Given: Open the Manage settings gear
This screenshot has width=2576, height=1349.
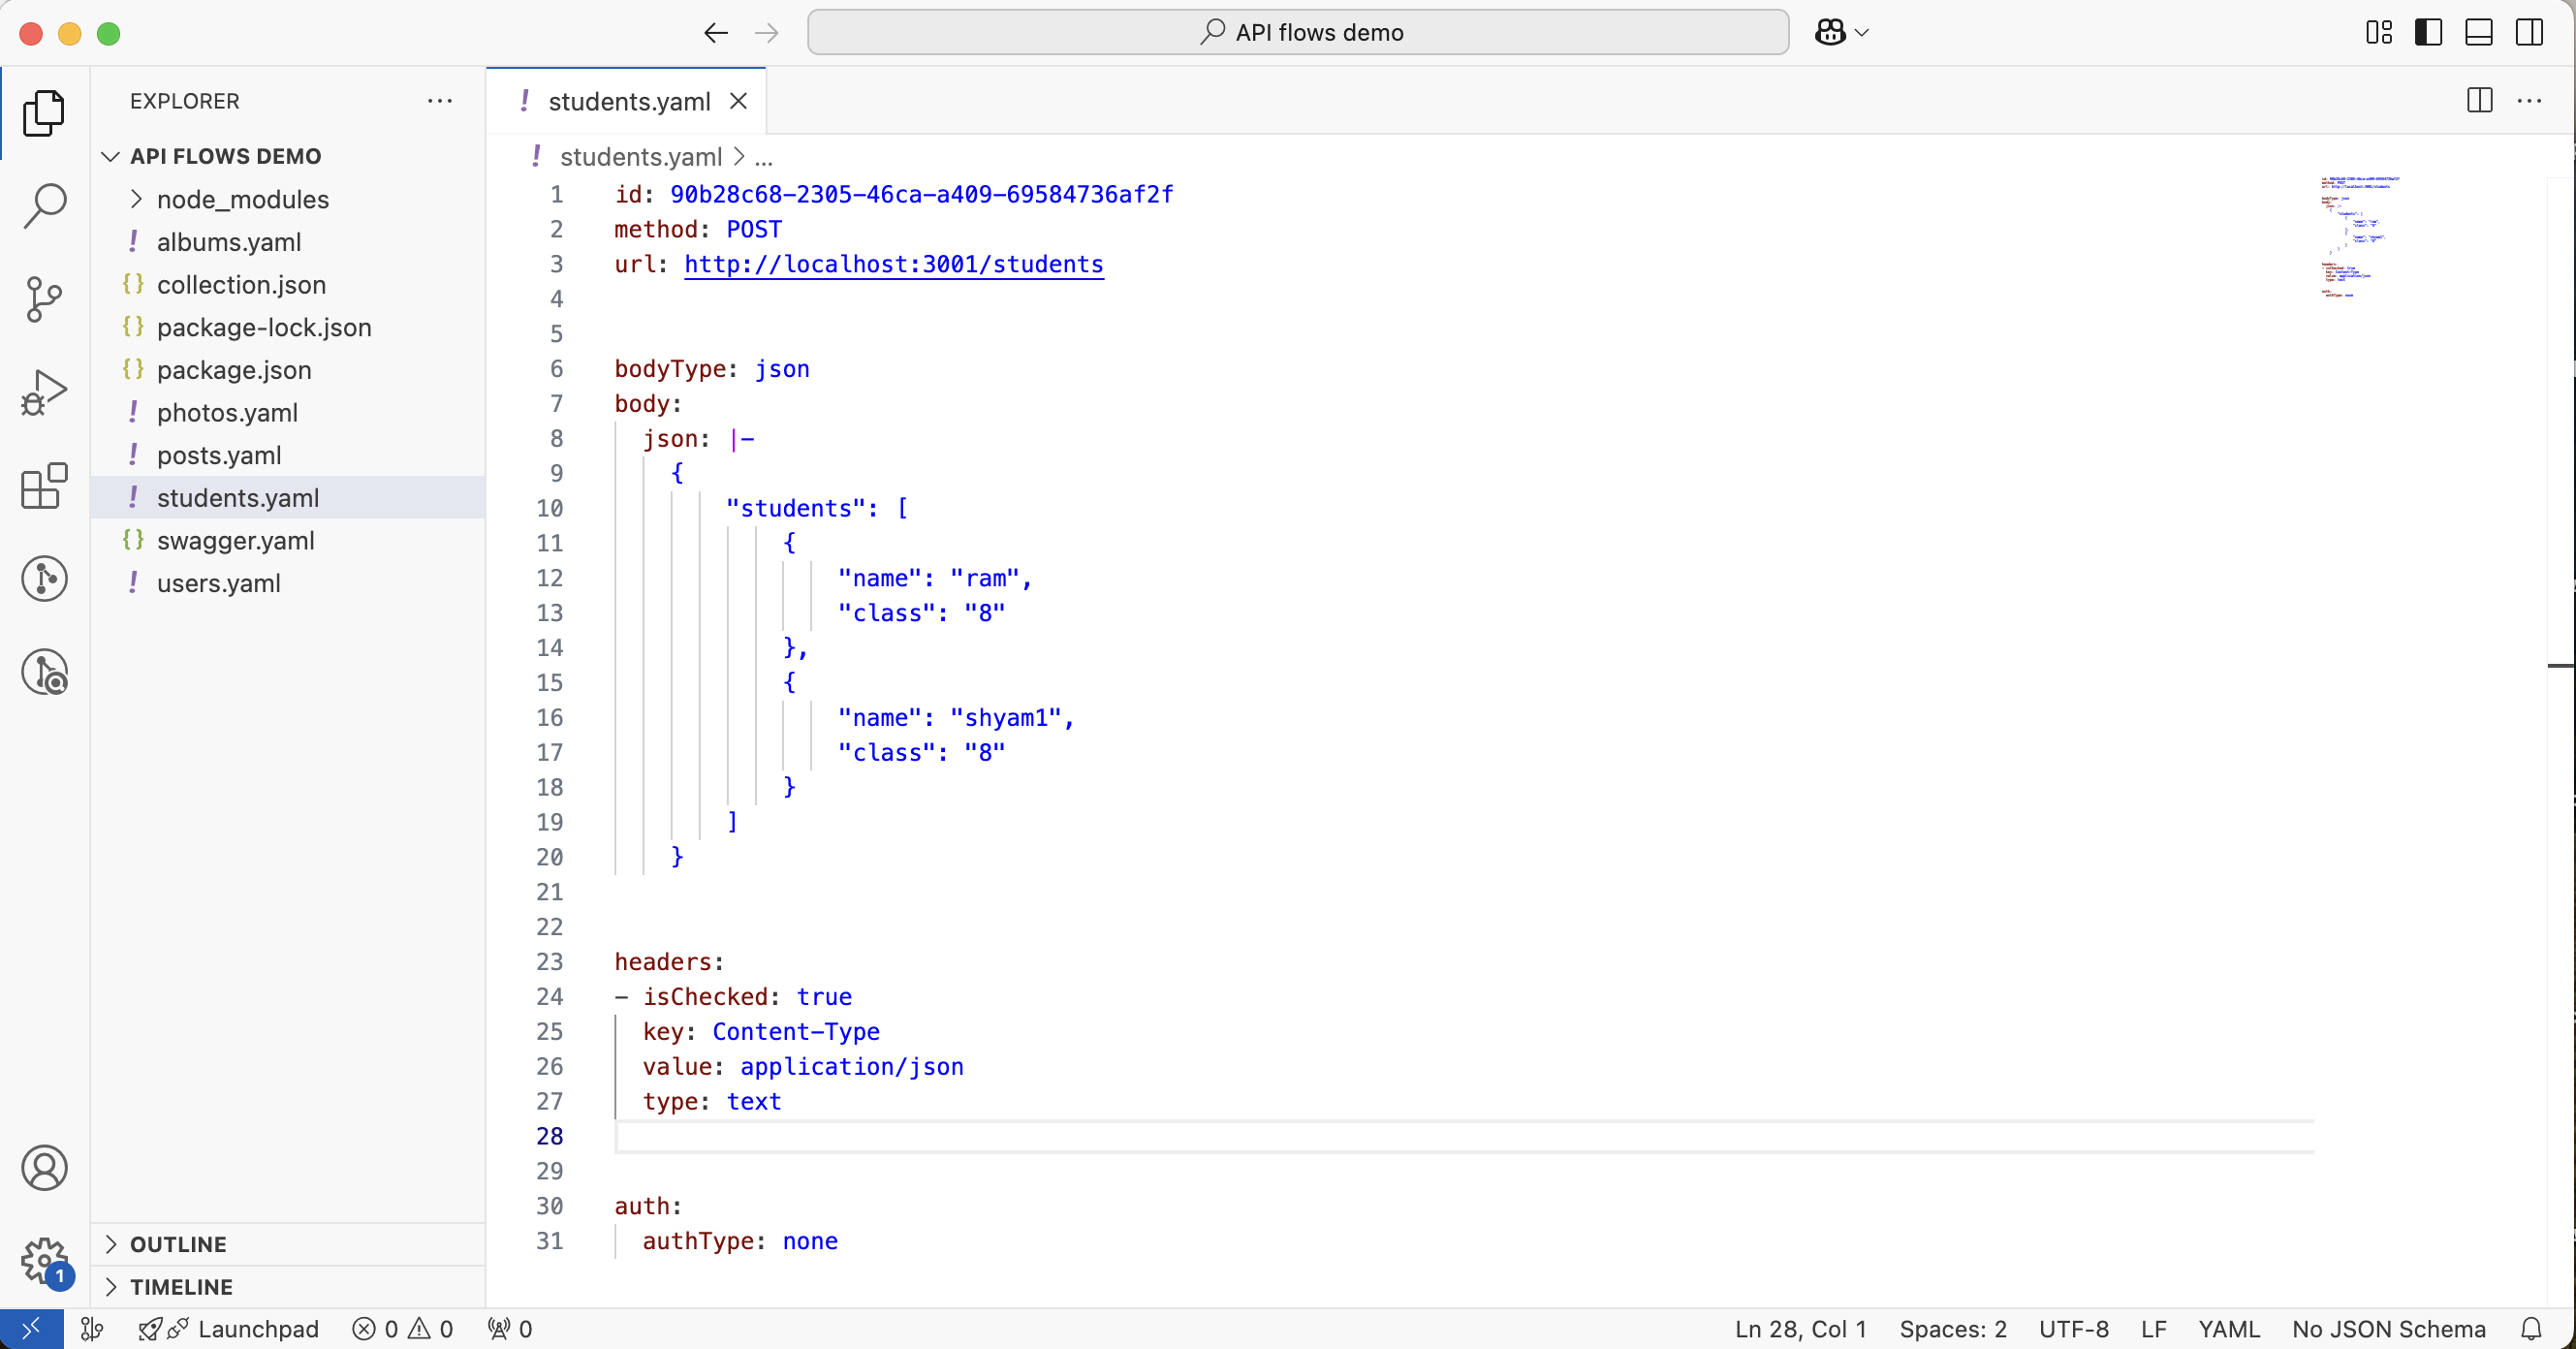Looking at the screenshot, I should click(44, 1261).
